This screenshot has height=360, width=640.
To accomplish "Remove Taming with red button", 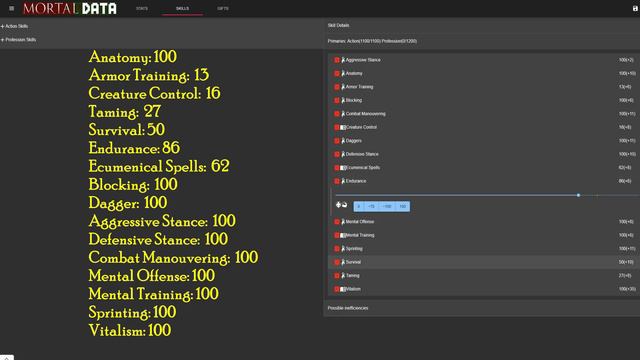I will 337,276.
